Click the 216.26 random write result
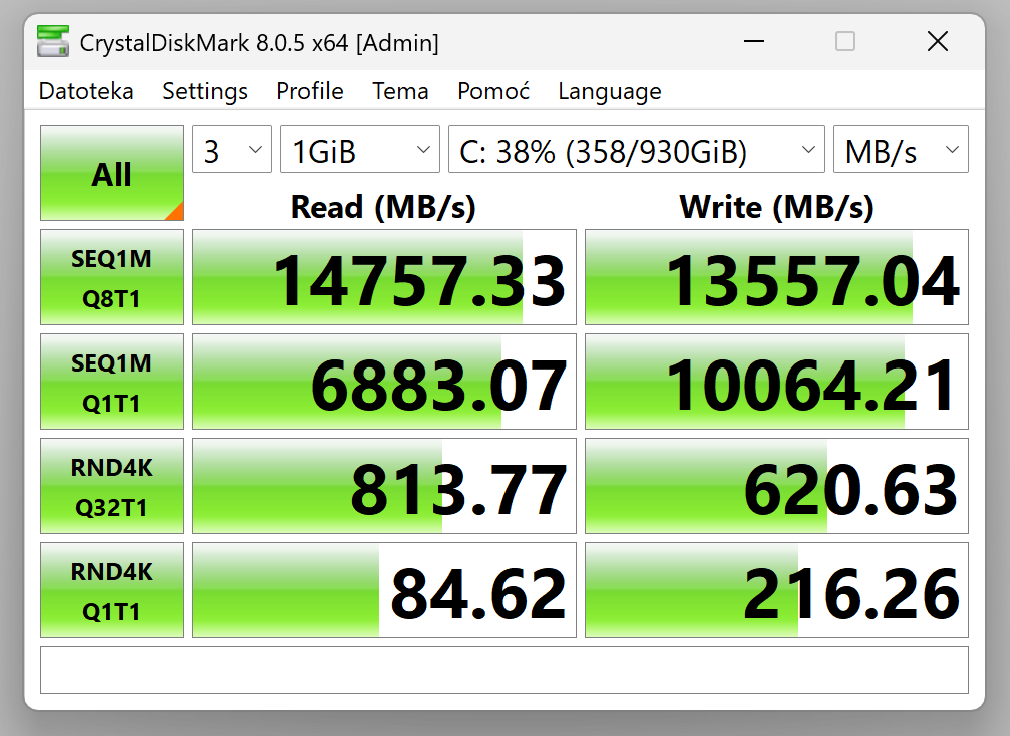Image resolution: width=1010 pixels, height=736 pixels. coord(777,589)
